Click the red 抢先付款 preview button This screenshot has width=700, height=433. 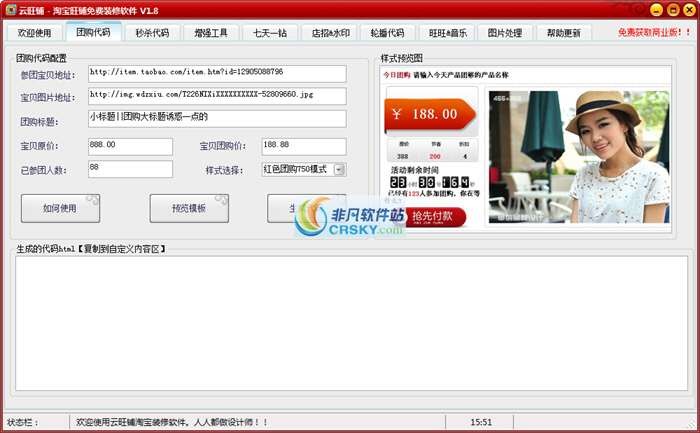coord(435,217)
